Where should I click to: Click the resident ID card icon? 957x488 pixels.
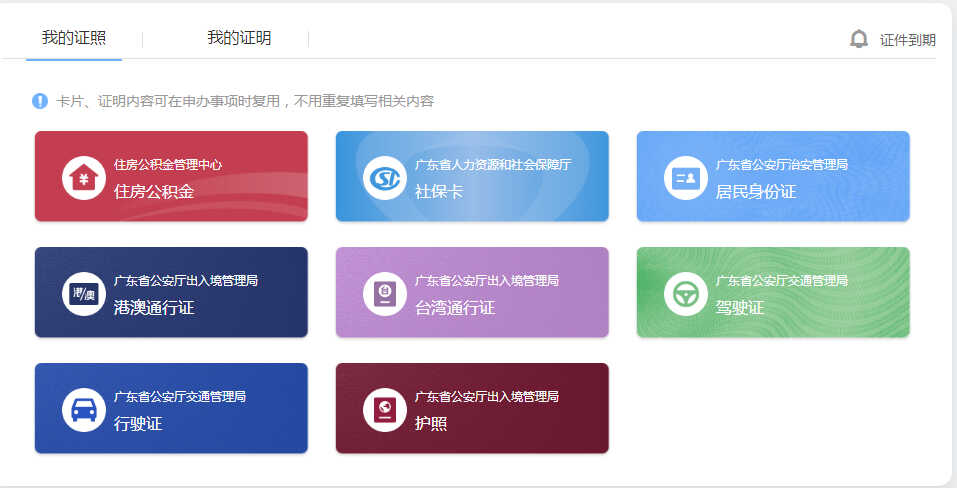pos(685,178)
